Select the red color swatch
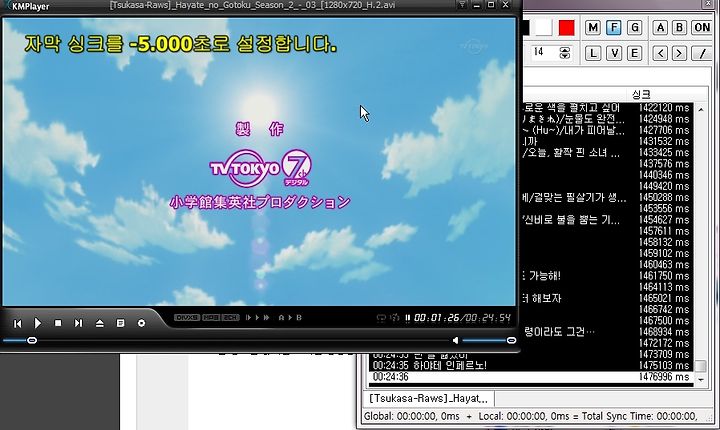The height and width of the screenshot is (430, 720). click(x=567, y=28)
